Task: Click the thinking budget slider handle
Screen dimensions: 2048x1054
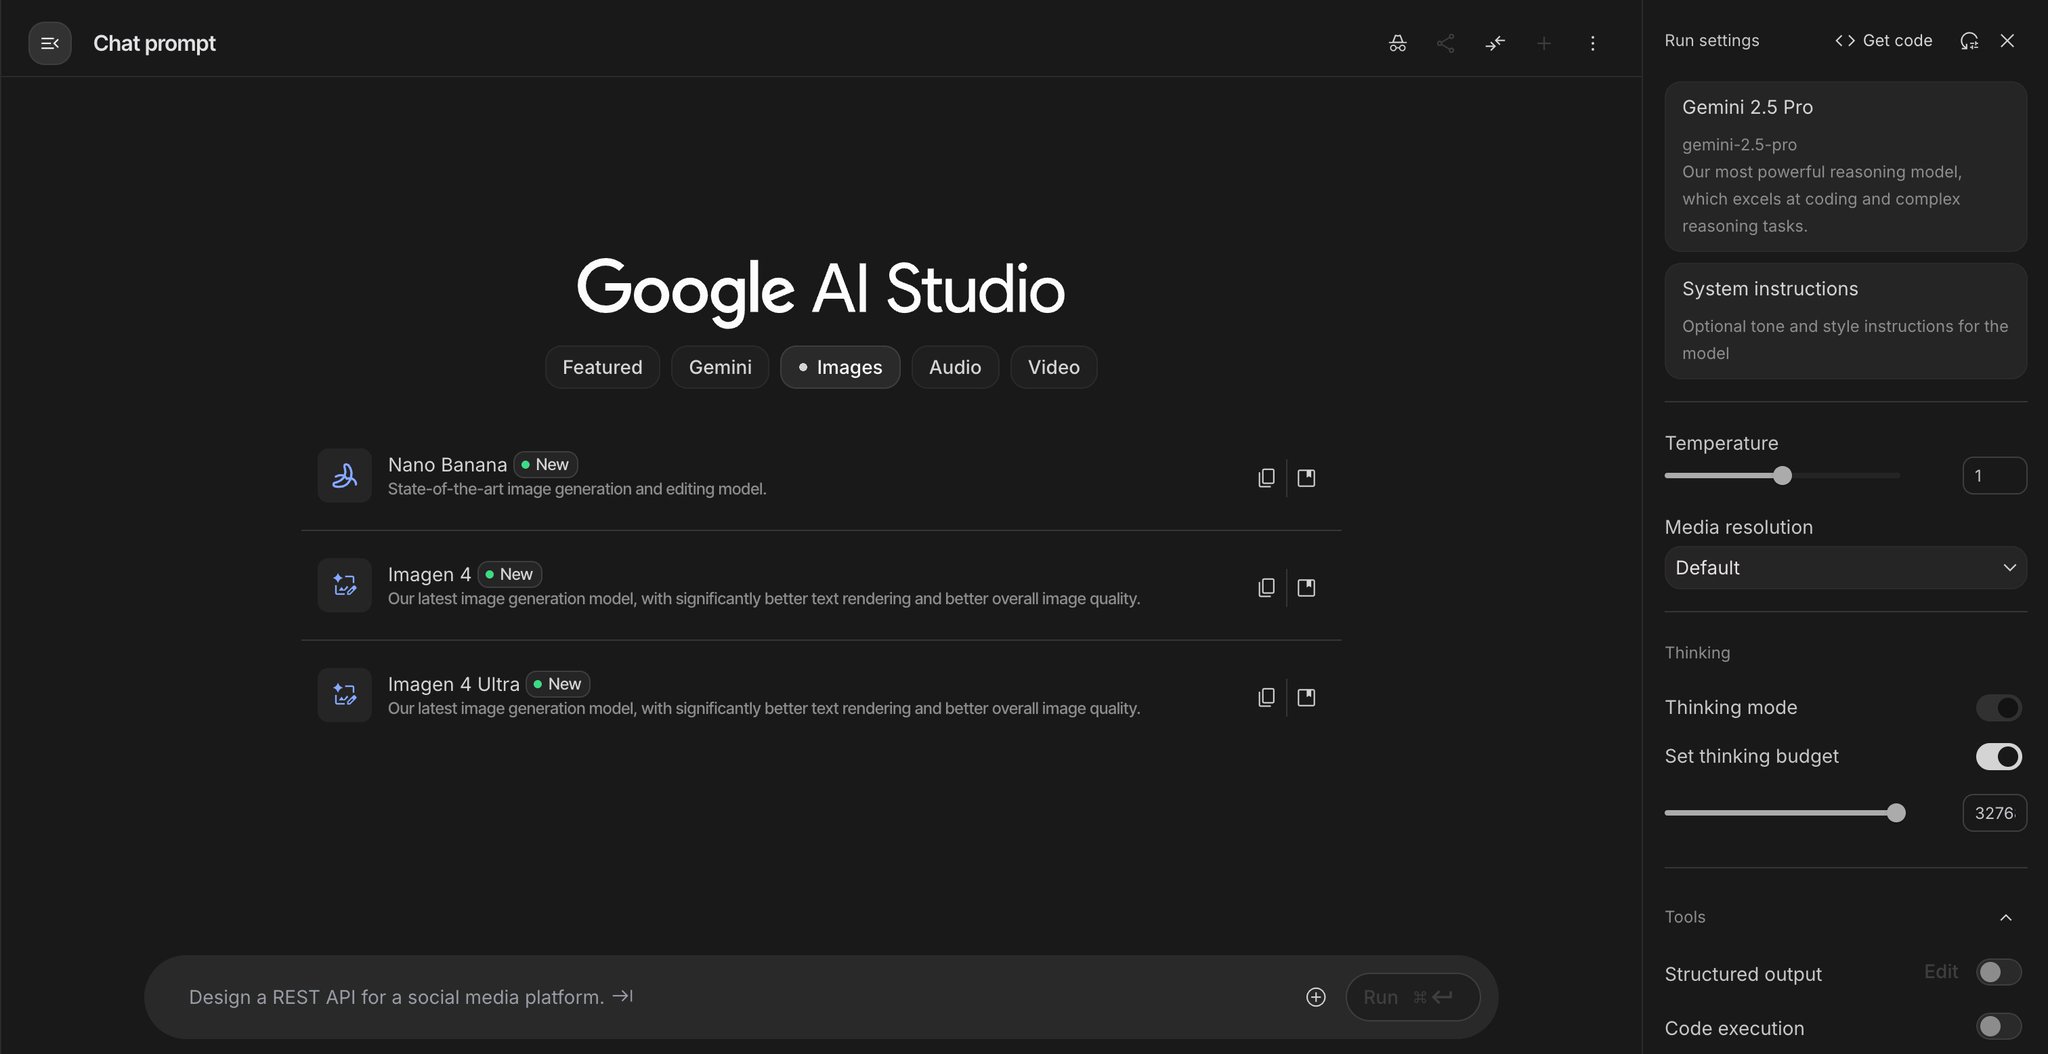Action: point(1896,813)
